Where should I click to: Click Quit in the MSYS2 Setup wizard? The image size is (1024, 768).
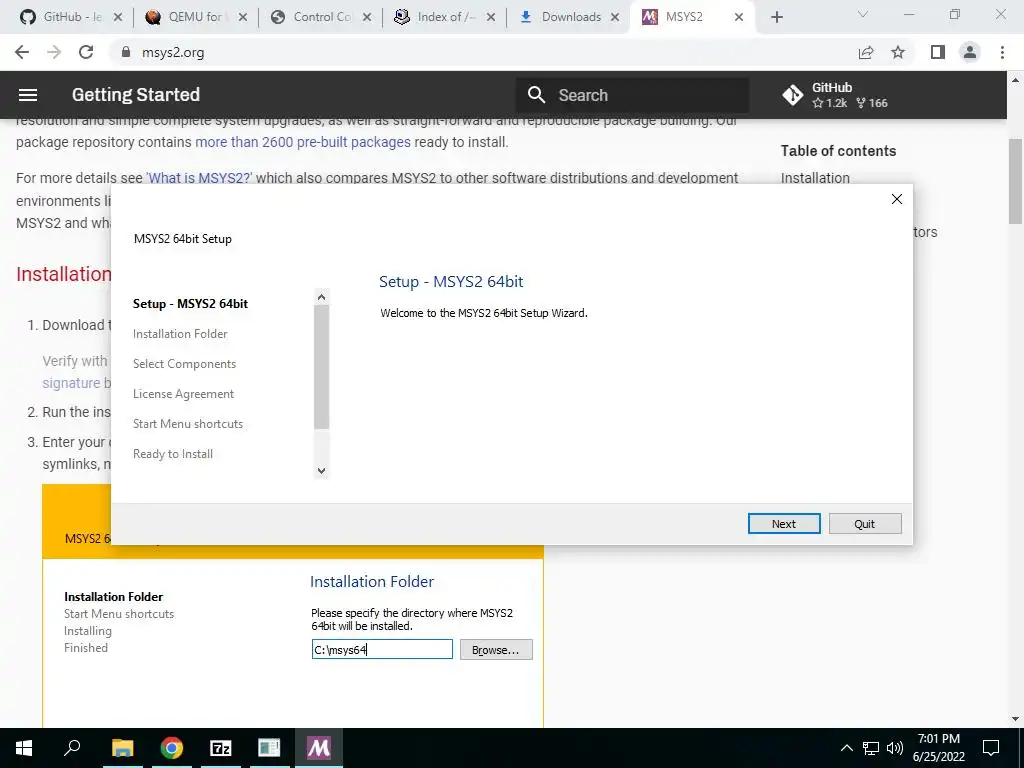tap(865, 524)
